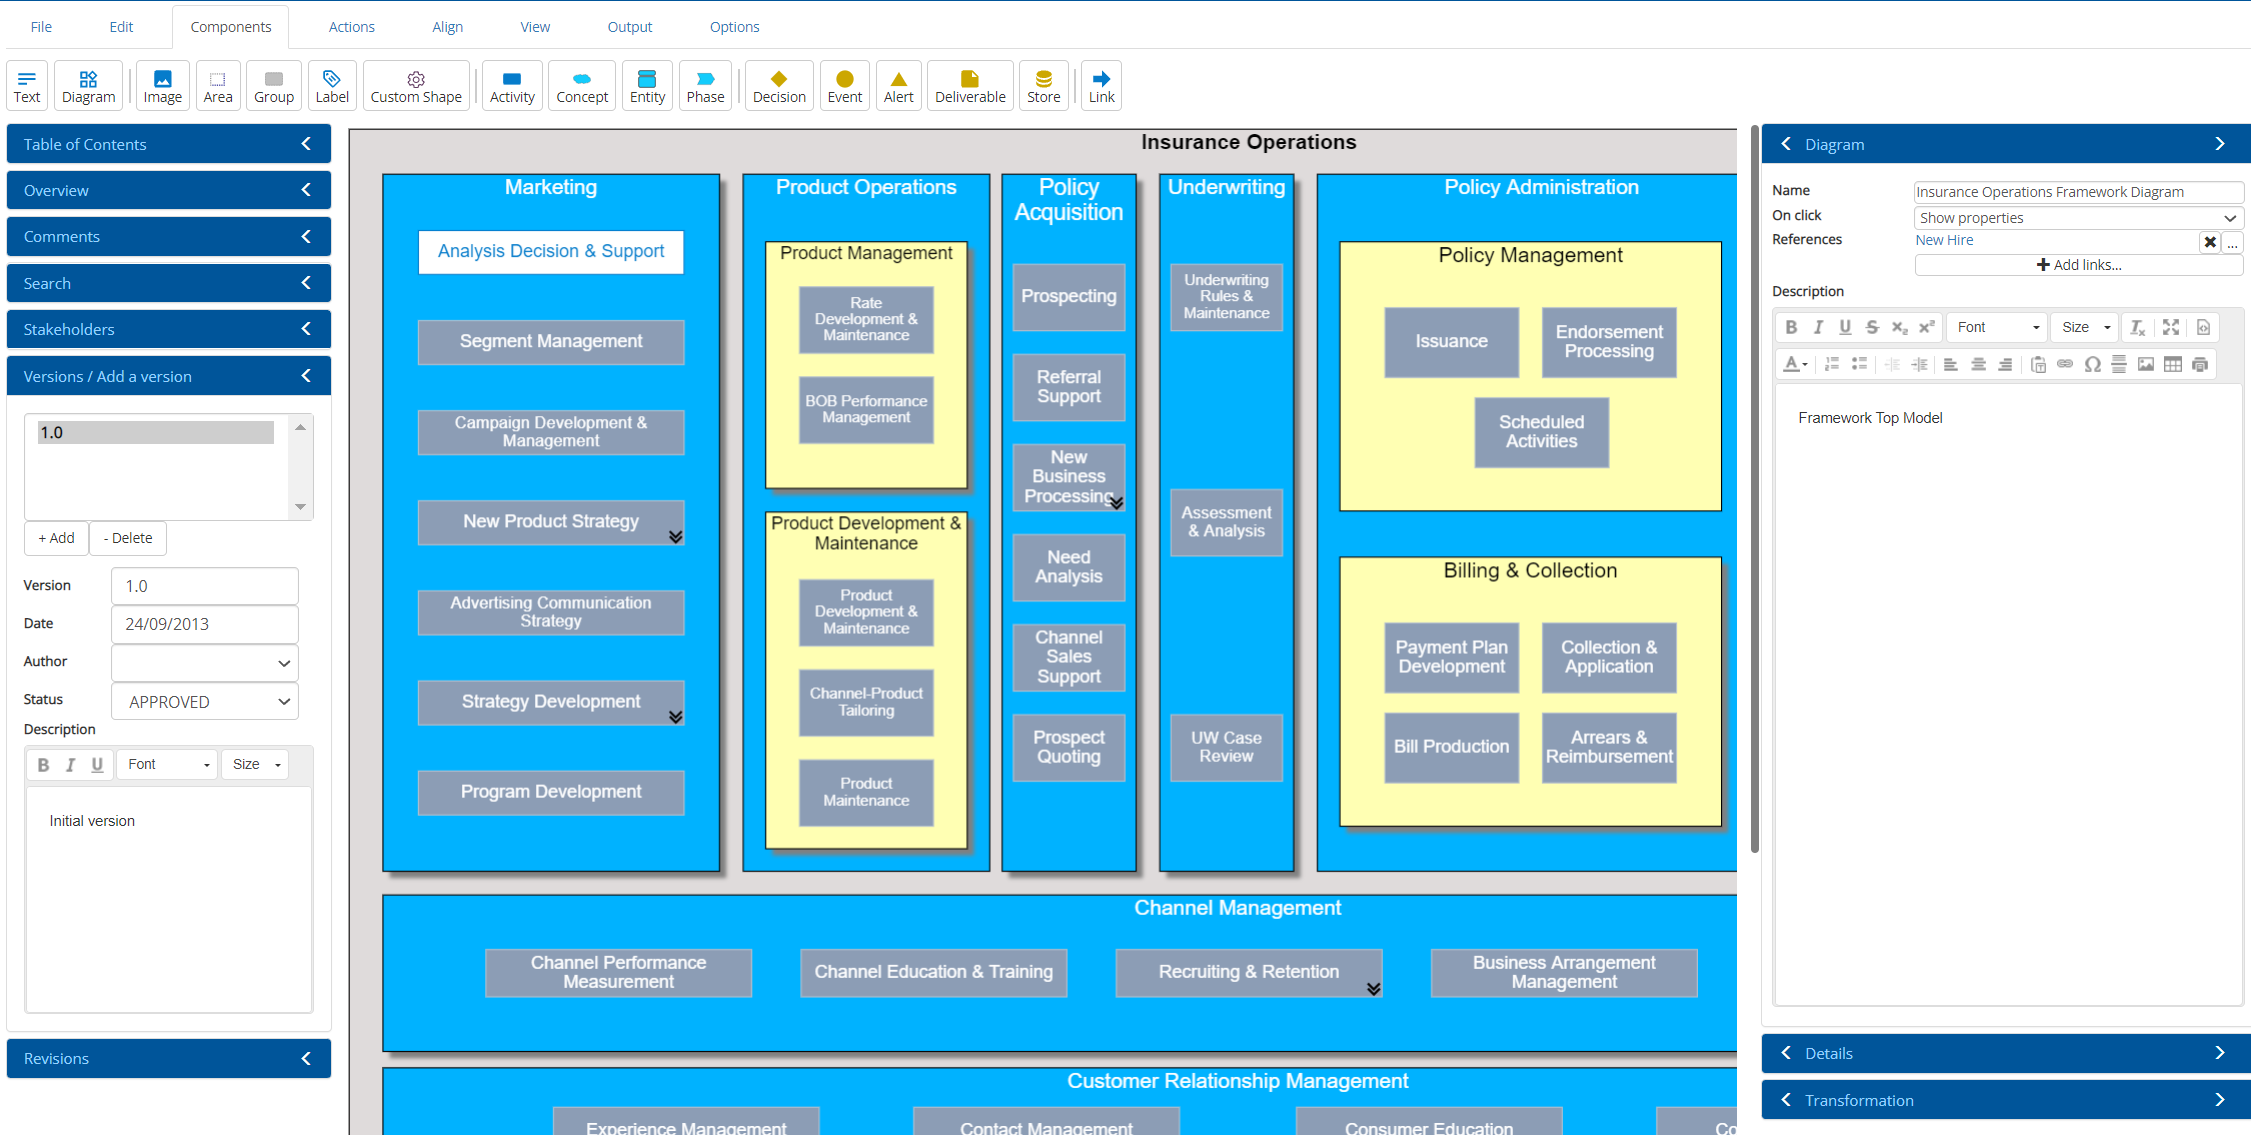Click the Deliverable component icon
2251x1141 pixels.
(x=969, y=86)
